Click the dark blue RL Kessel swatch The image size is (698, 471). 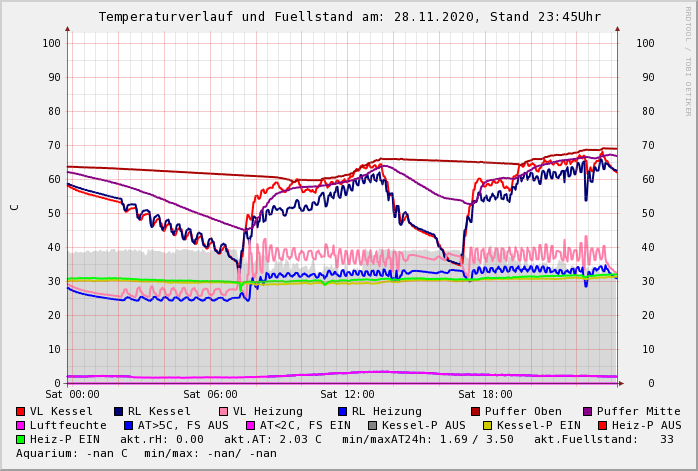pyautogui.click(x=119, y=411)
